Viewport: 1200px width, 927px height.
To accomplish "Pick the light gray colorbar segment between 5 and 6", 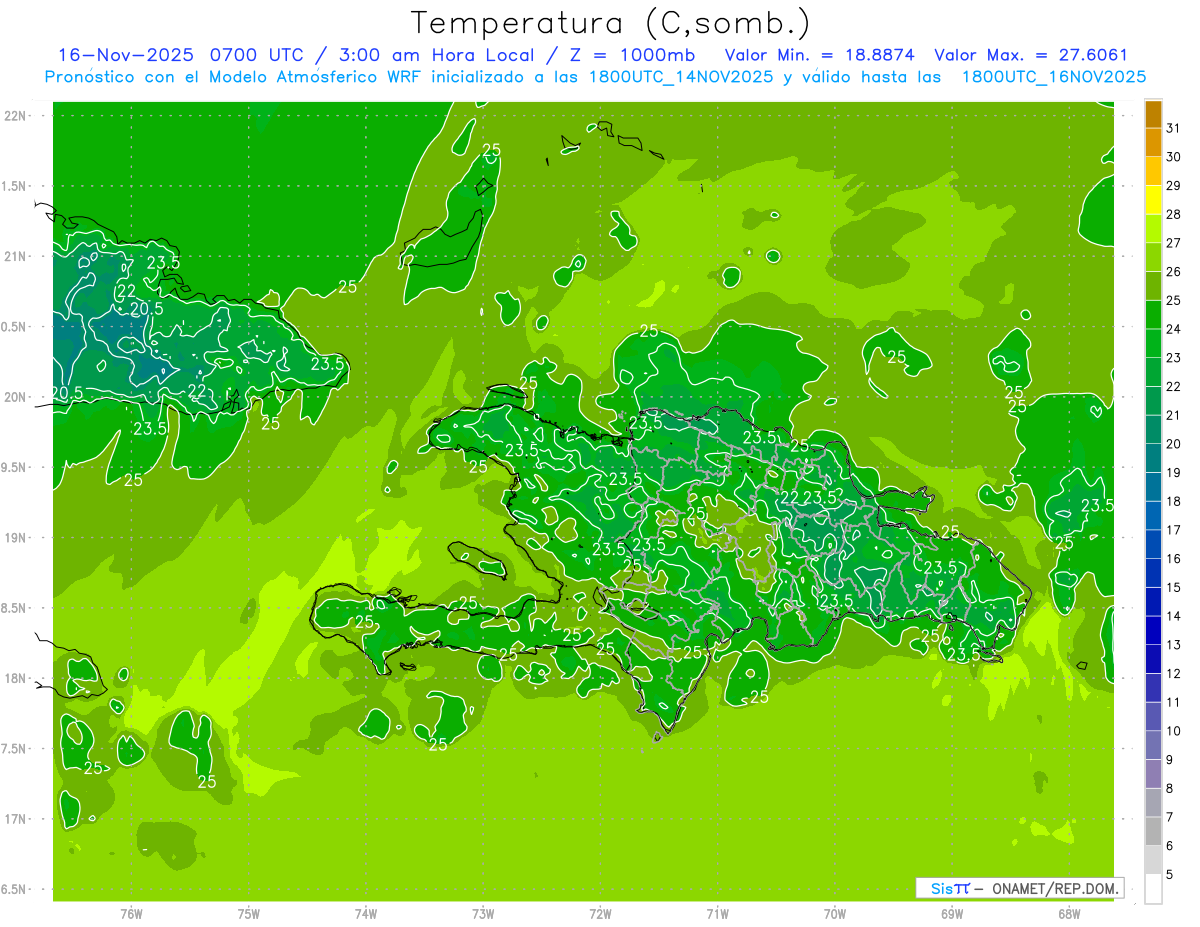I will point(1153,860).
